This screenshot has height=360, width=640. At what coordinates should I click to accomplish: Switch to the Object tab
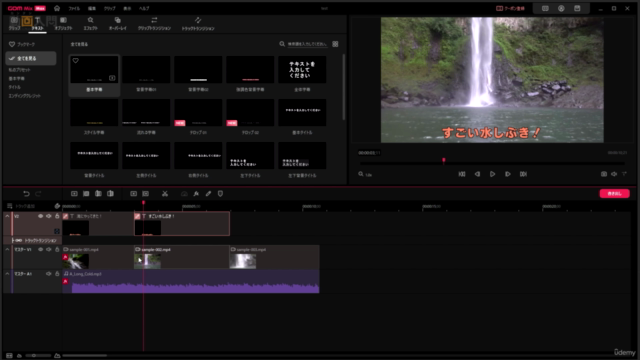pyautogui.click(x=63, y=23)
